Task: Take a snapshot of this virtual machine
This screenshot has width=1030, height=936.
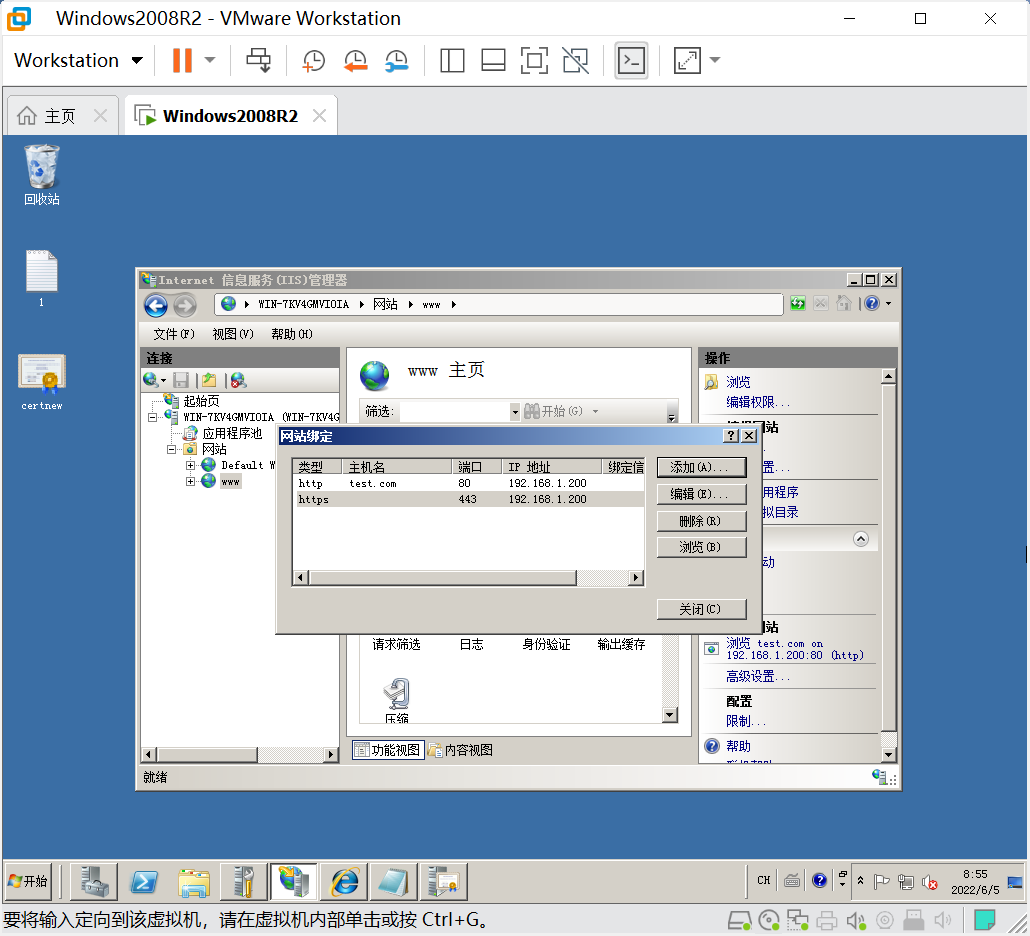Action: 313,60
